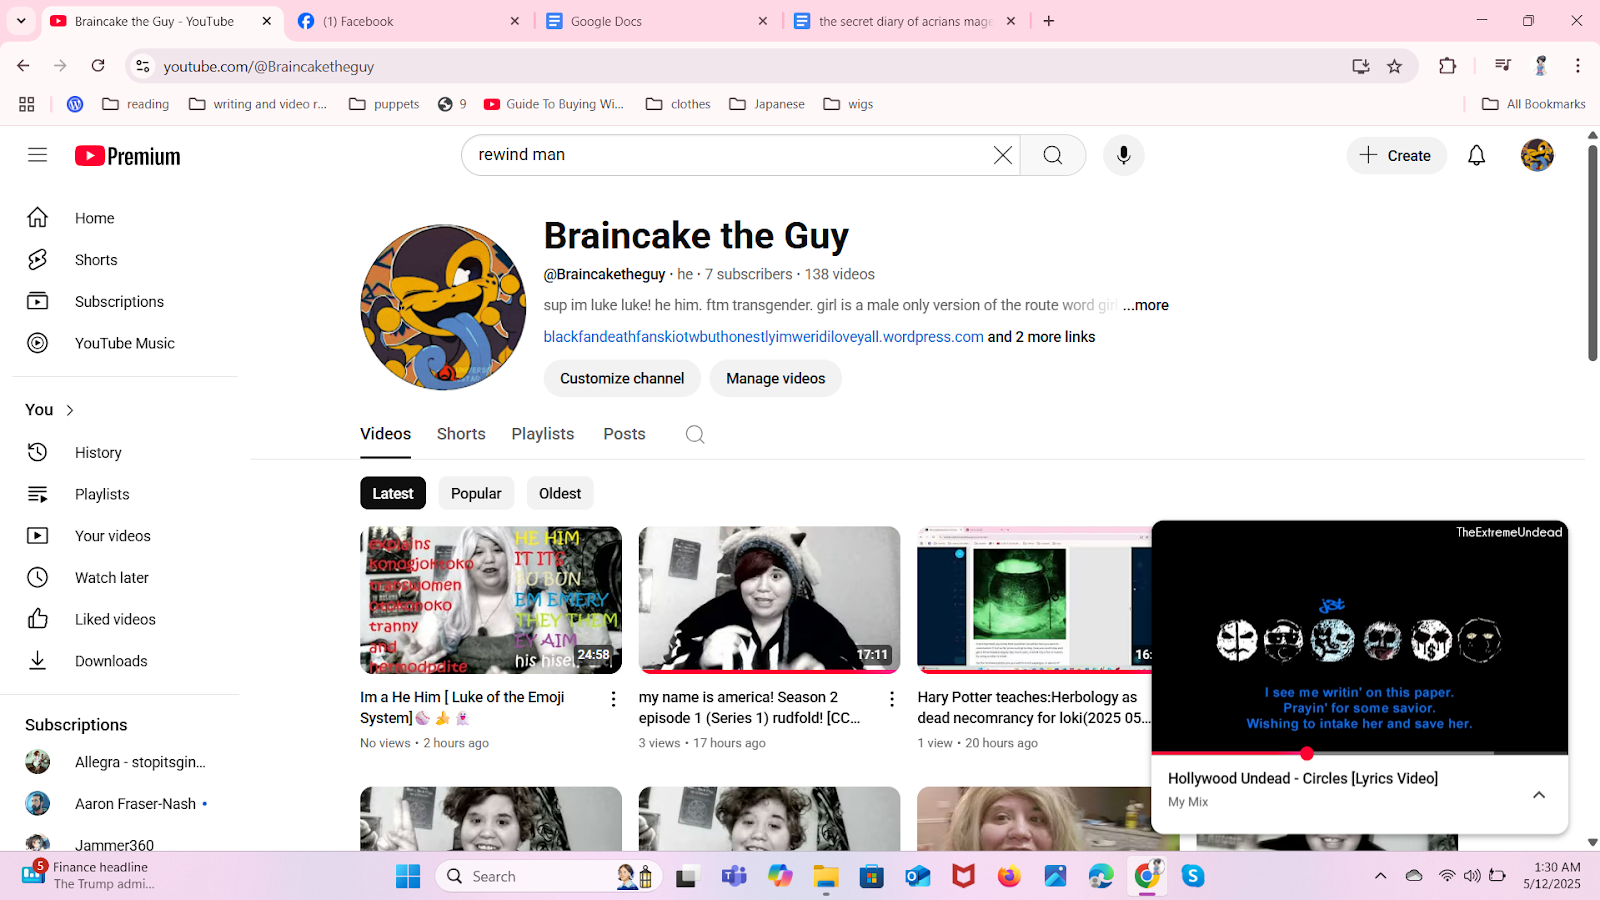1600x900 pixels.
Task: Click the Create button
Action: click(x=1396, y=155)
